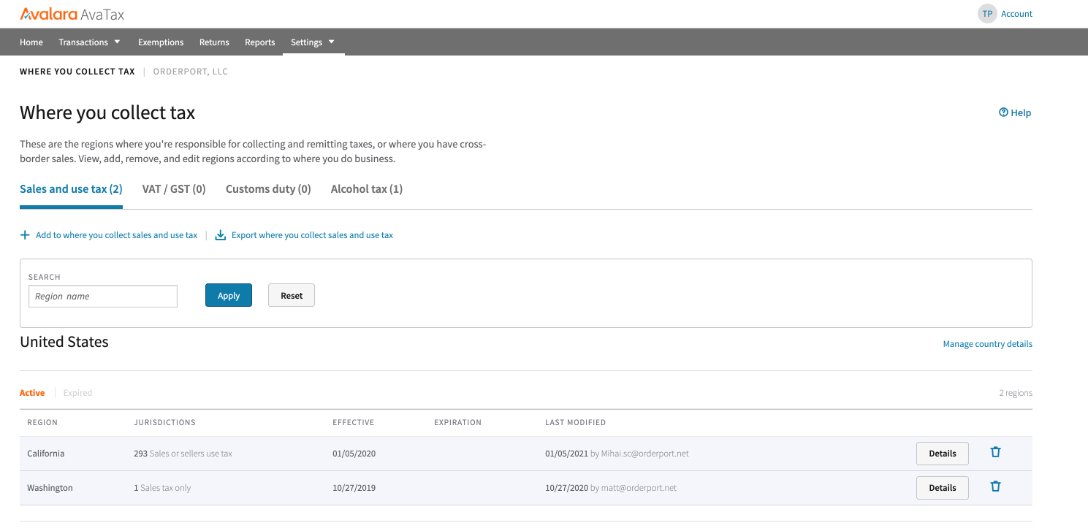
Task: Click the plus icon to add a region
Action: coord(25,235)
